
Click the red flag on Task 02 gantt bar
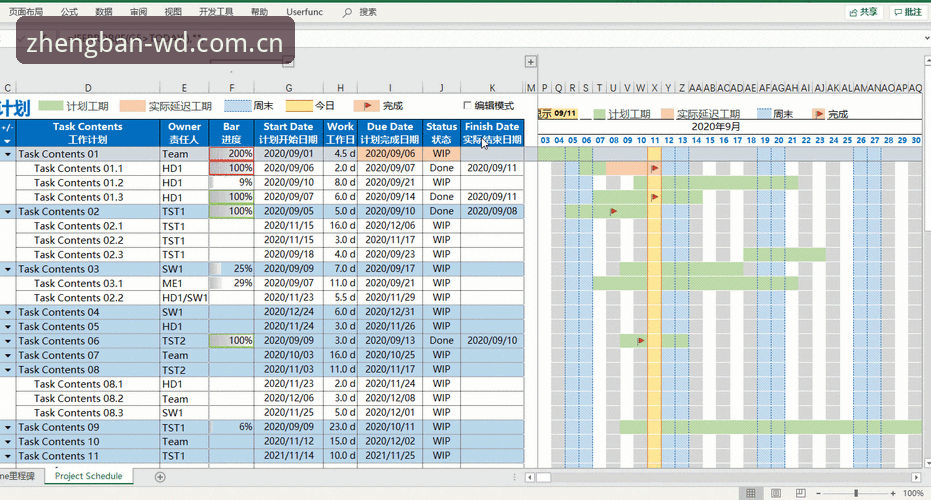click(613, 211)
